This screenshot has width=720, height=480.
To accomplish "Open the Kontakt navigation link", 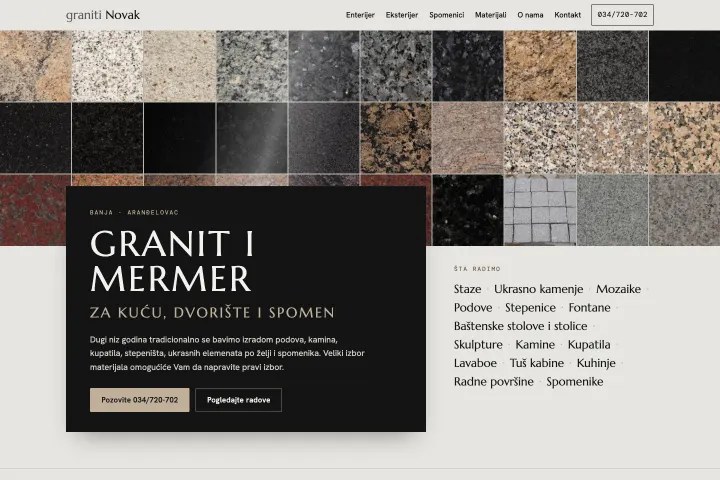I will [x=568, y=15].
